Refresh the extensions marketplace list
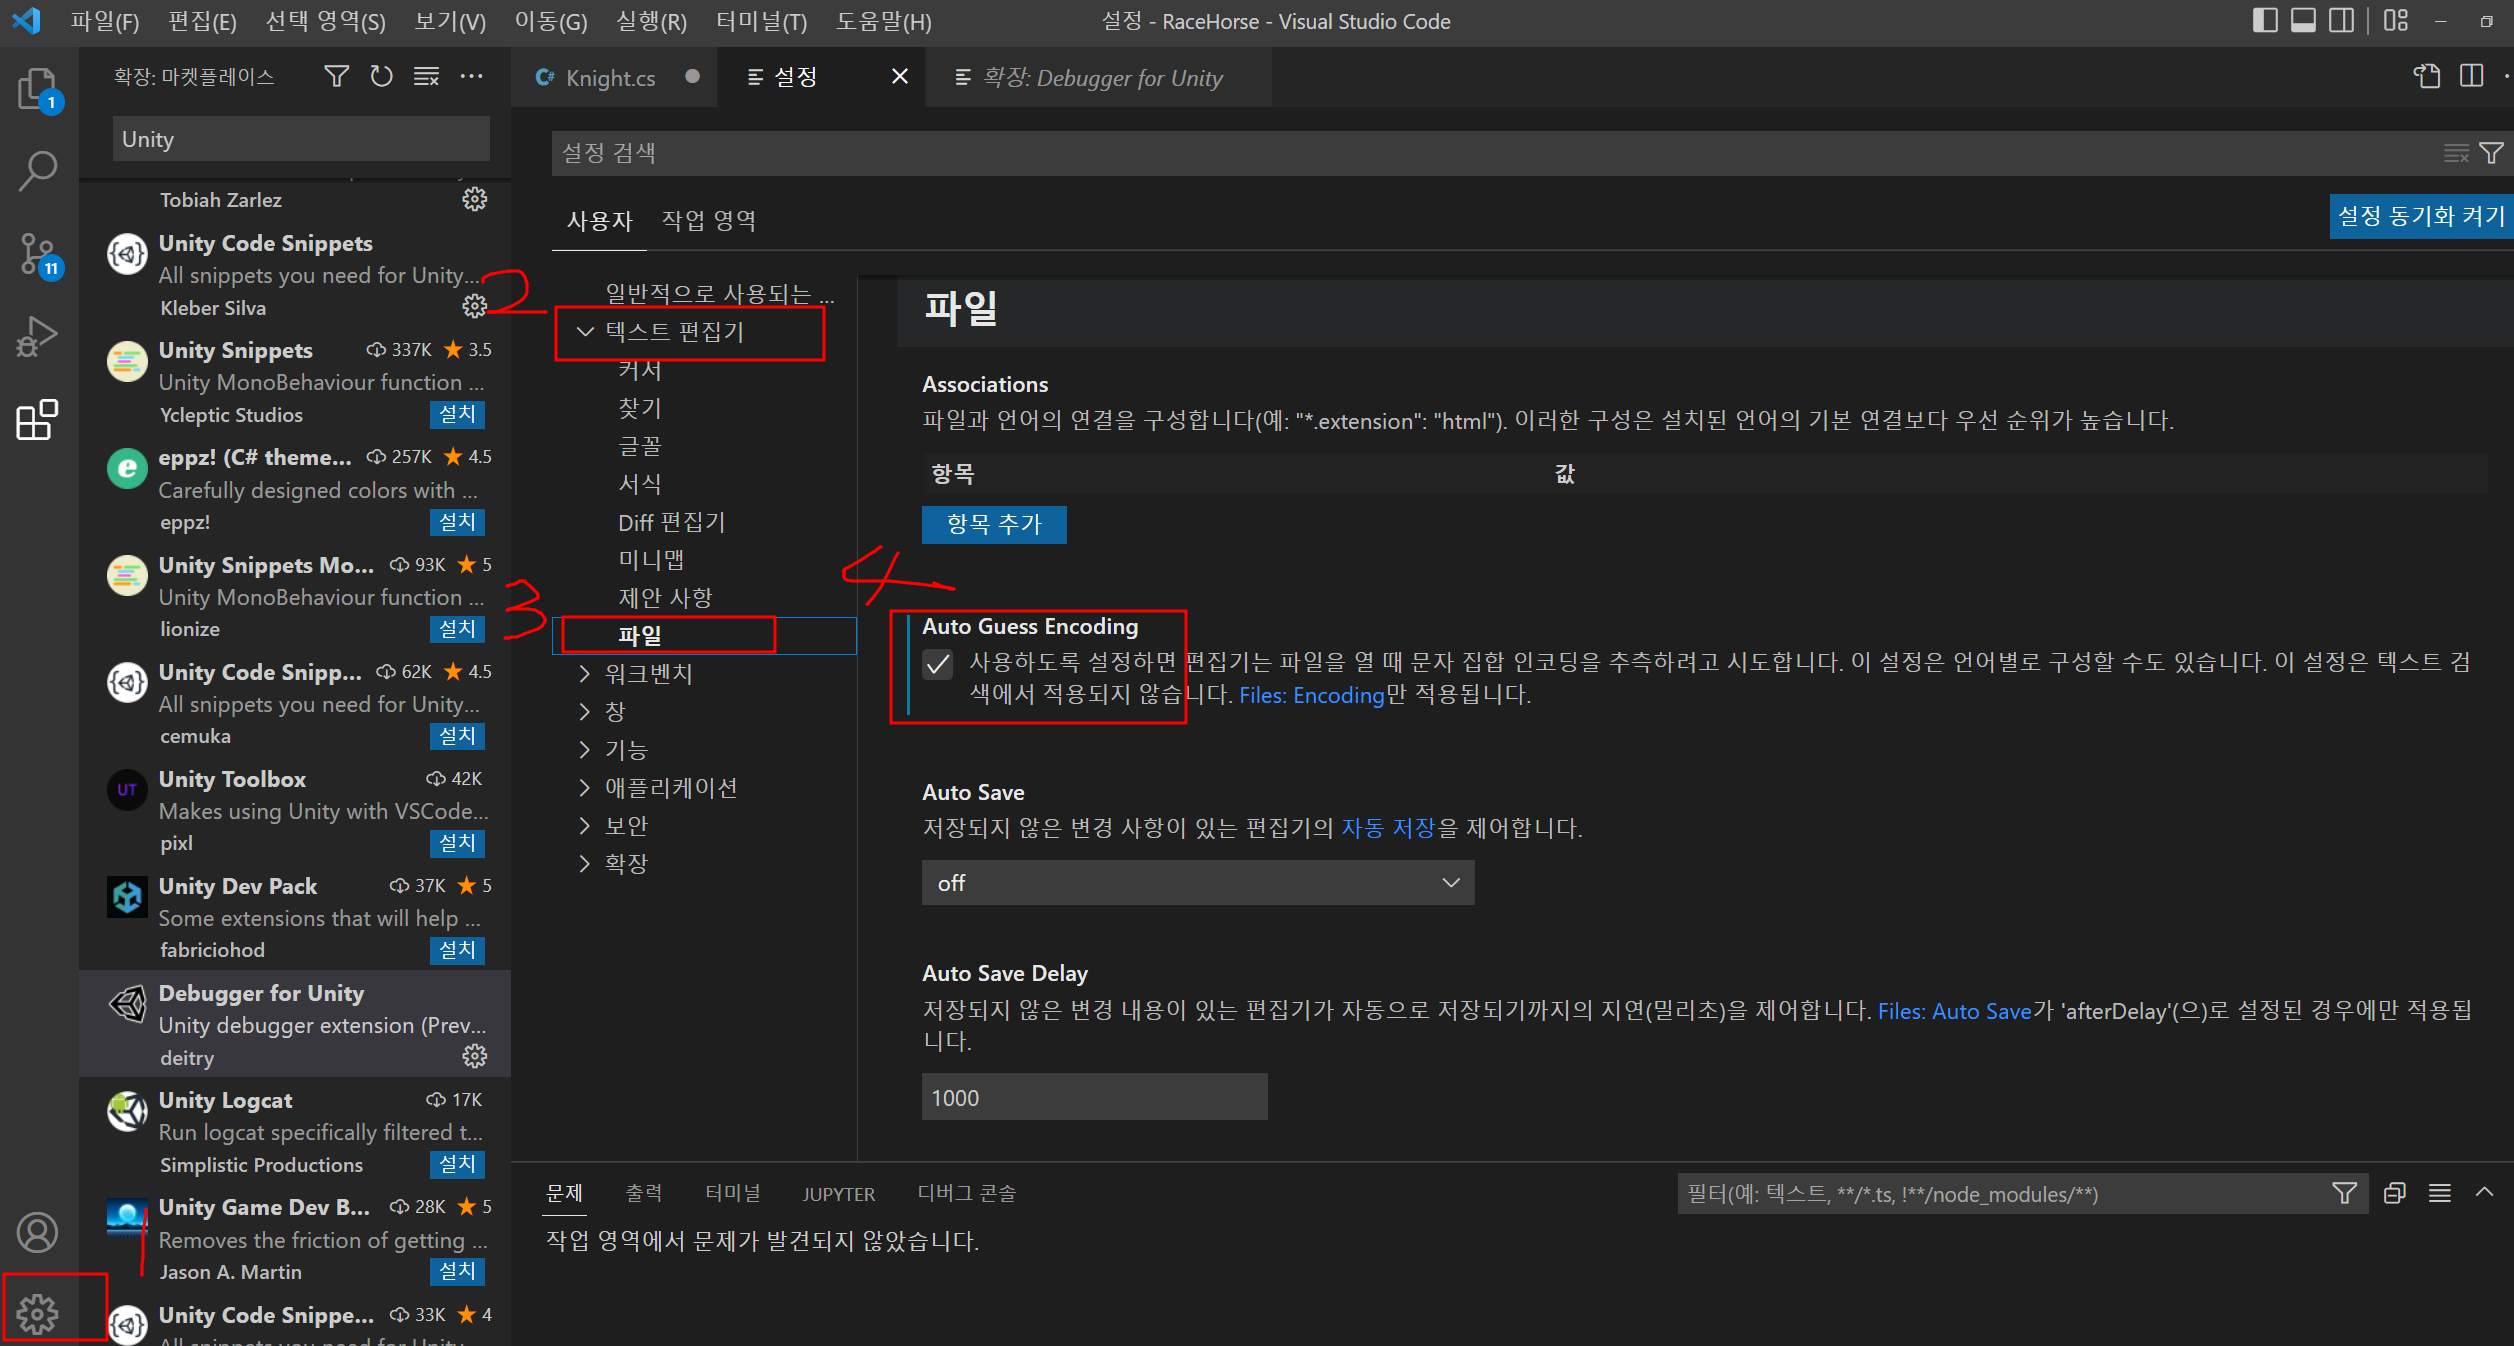The width and height of the screenshot is (2514, 1346). [381, 77]
